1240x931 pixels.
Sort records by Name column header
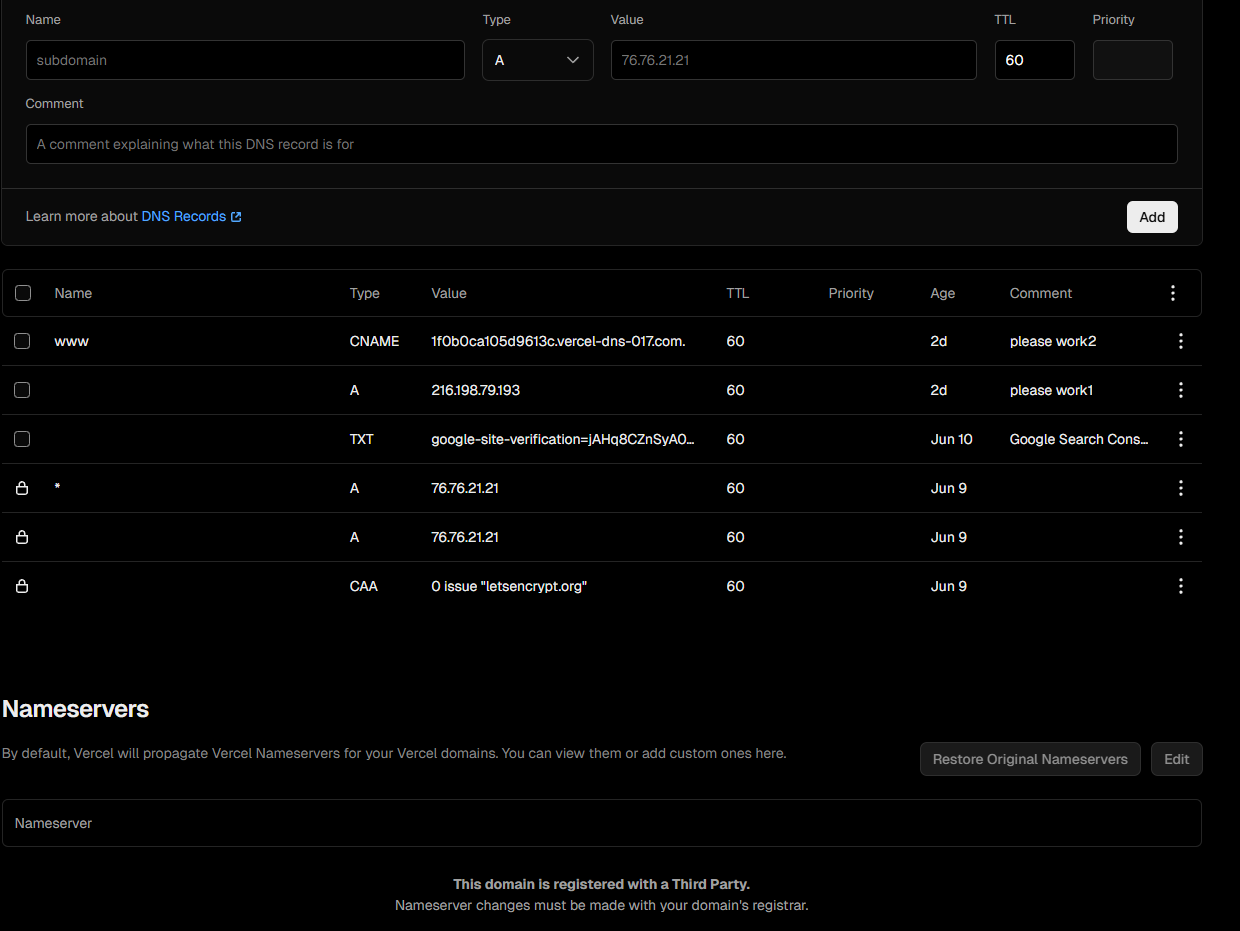pyautogui.click(x=73, y=293)
